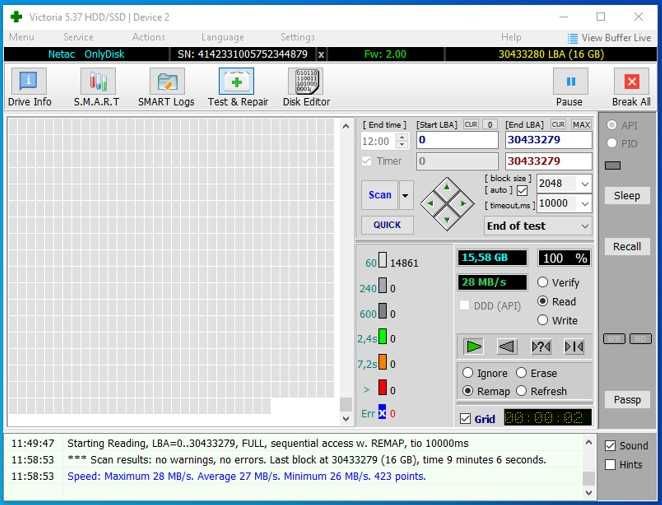The height and width of the screenshot is (505, 662).
Task: Click the random jump |?| button
Action: [541, 347]
